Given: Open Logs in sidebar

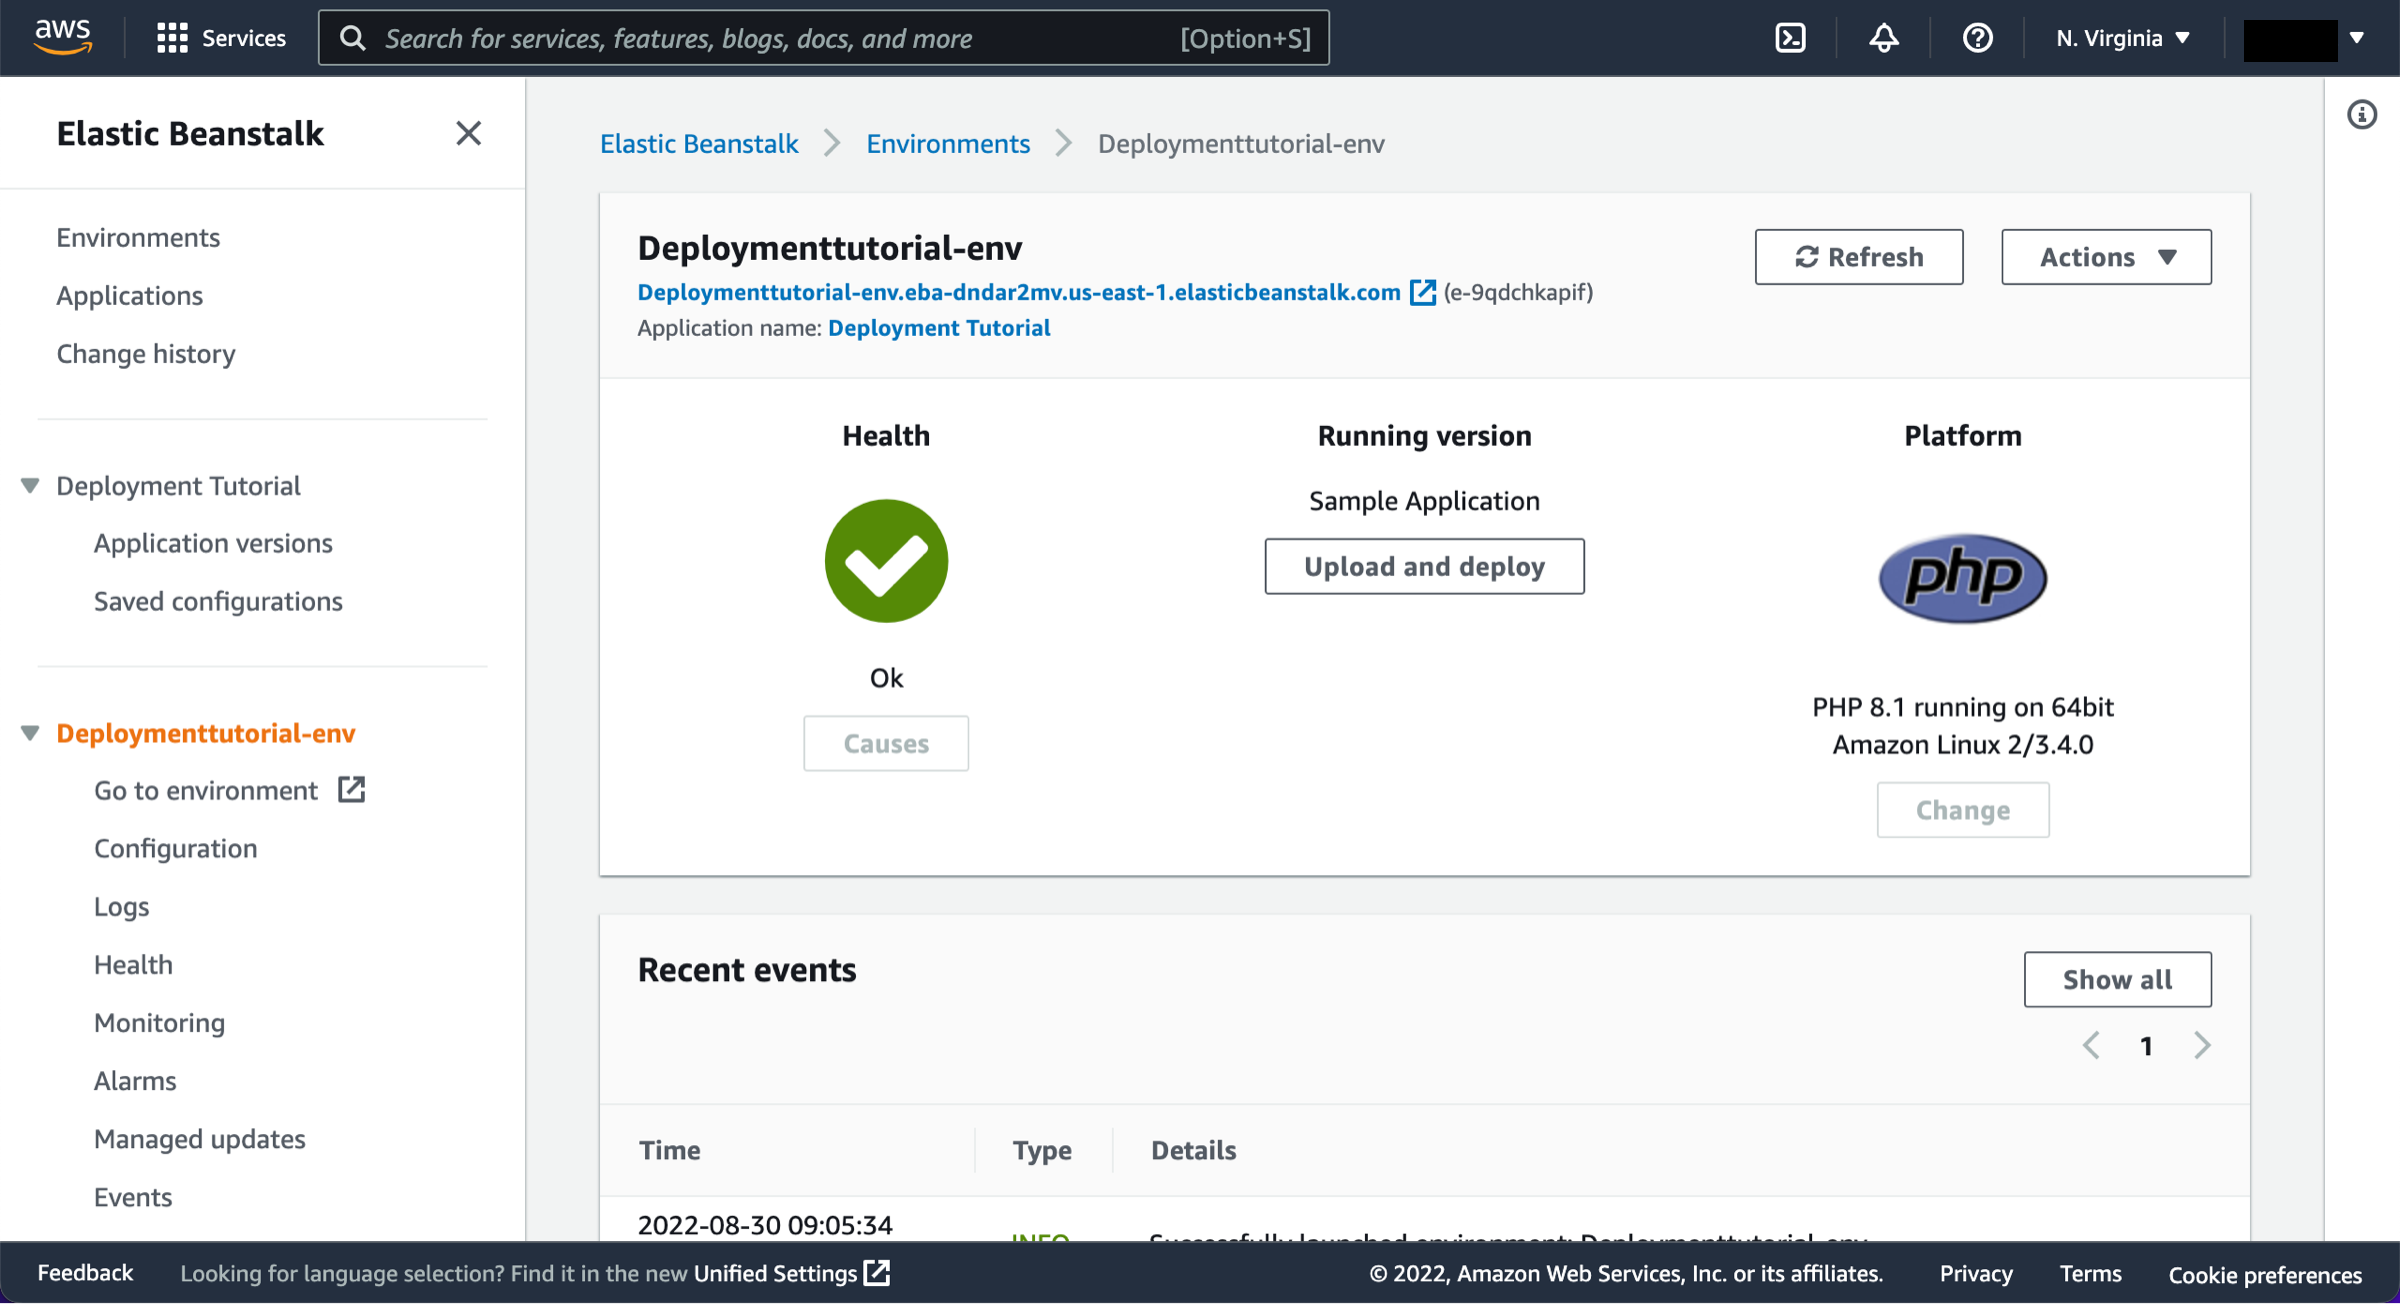Looking at the screenshot, I should [x=121, y=906].
